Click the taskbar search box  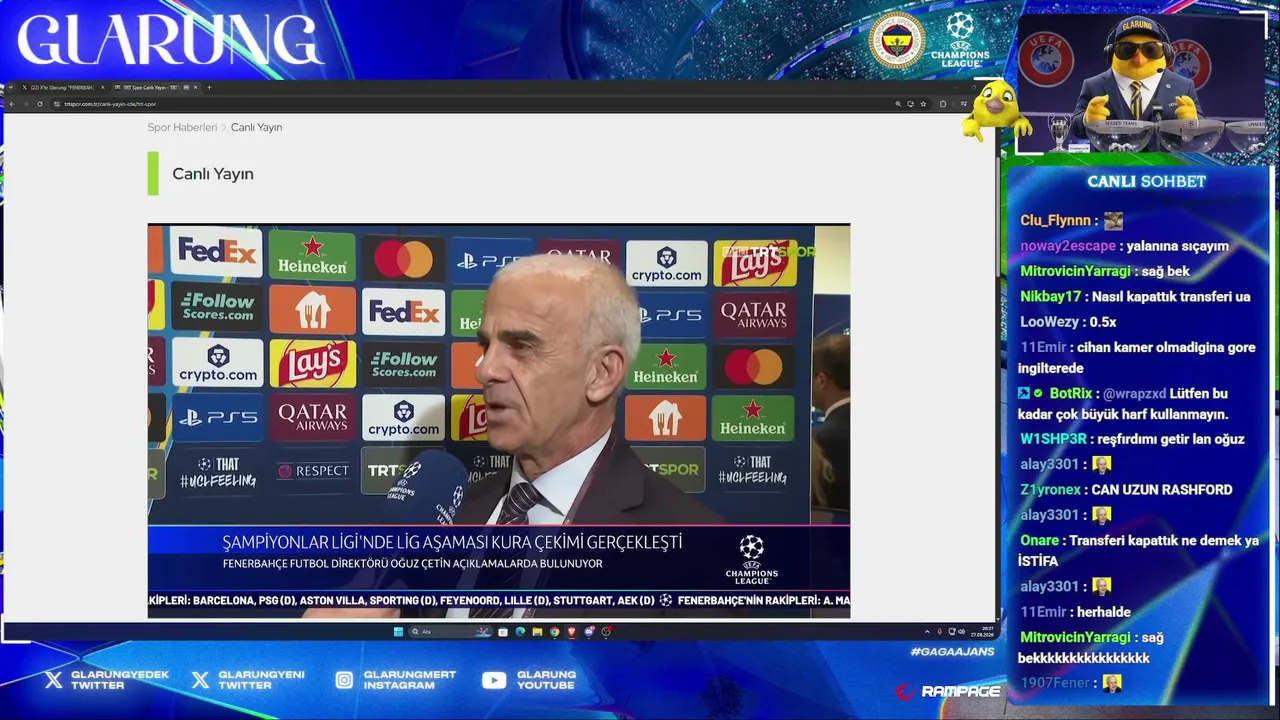tap(452, 632)
